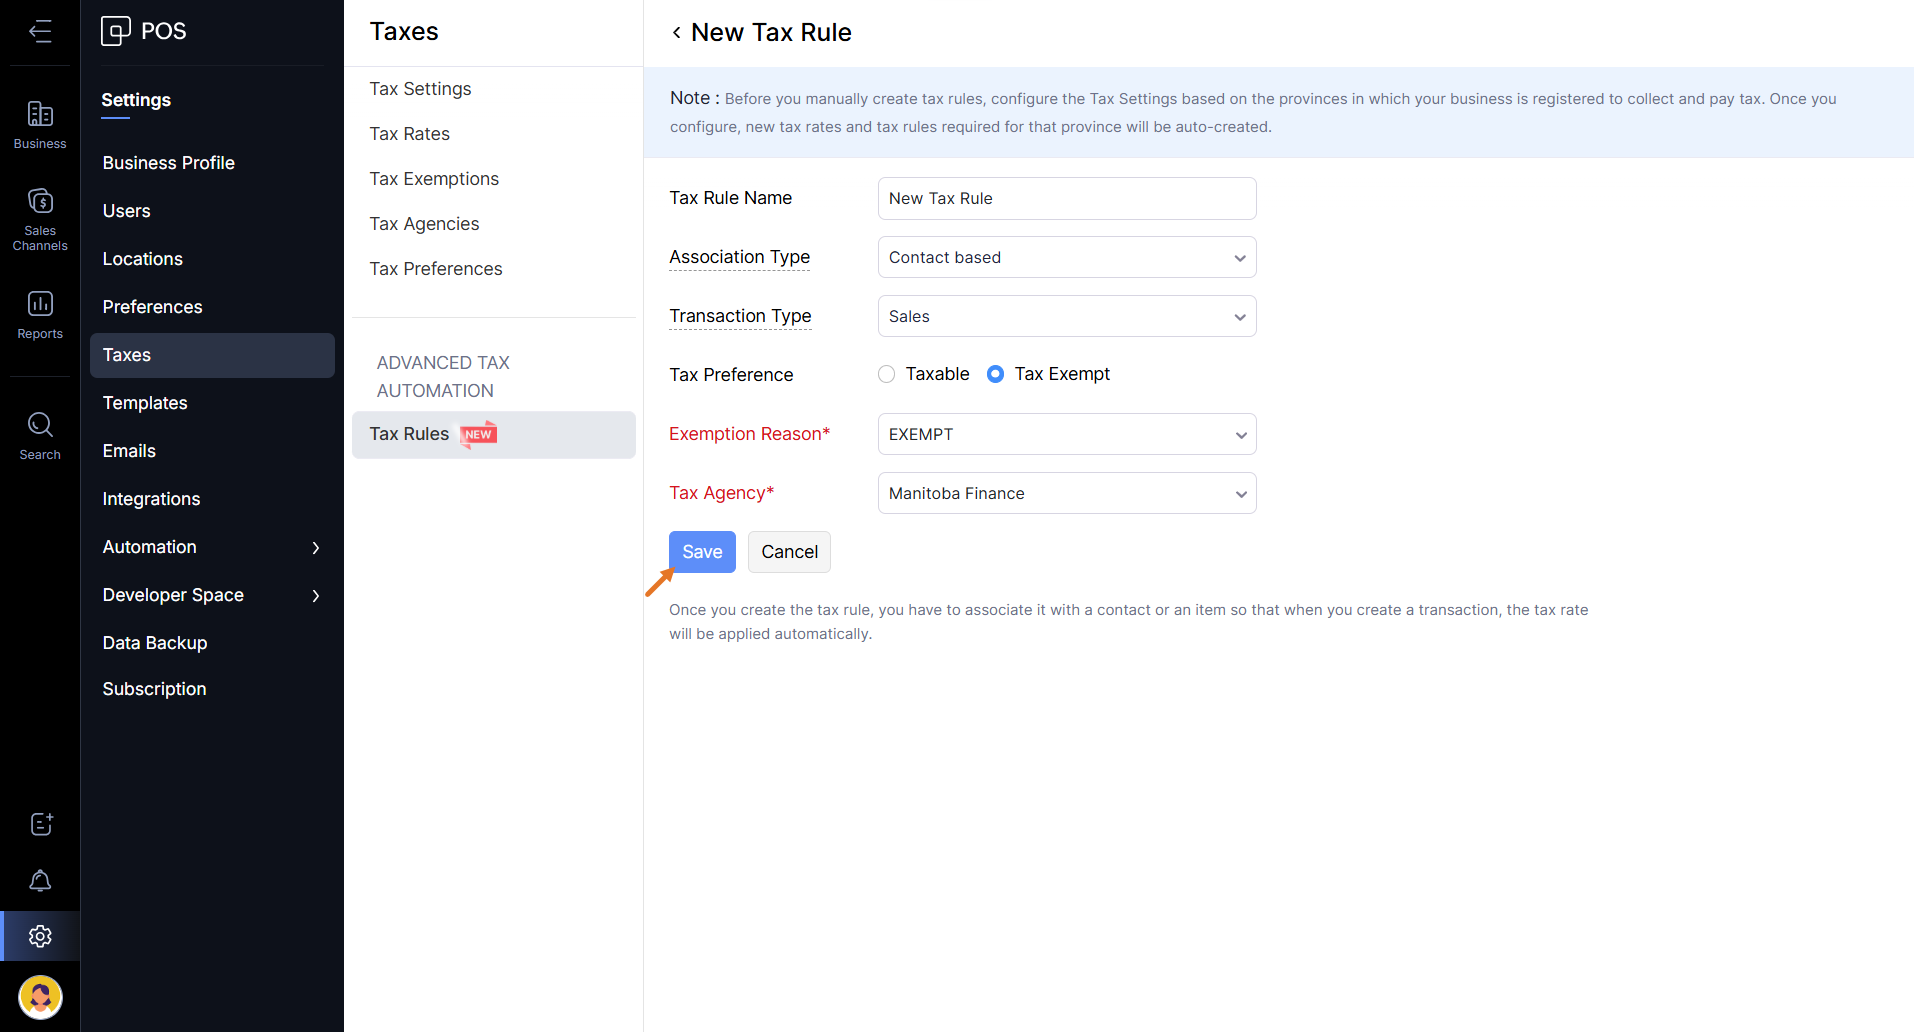
Task: Select the Taxable radio button
Action: click(886, 374)
